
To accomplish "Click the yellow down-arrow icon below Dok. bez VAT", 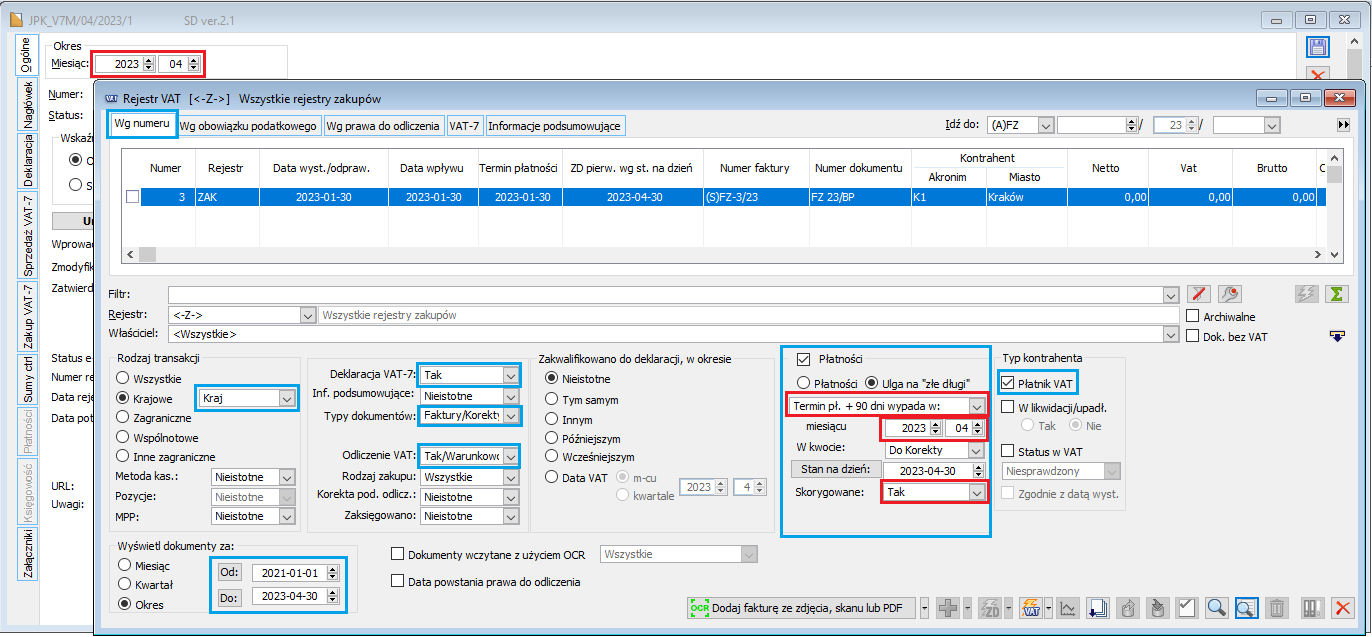I will coord(1337,336).
